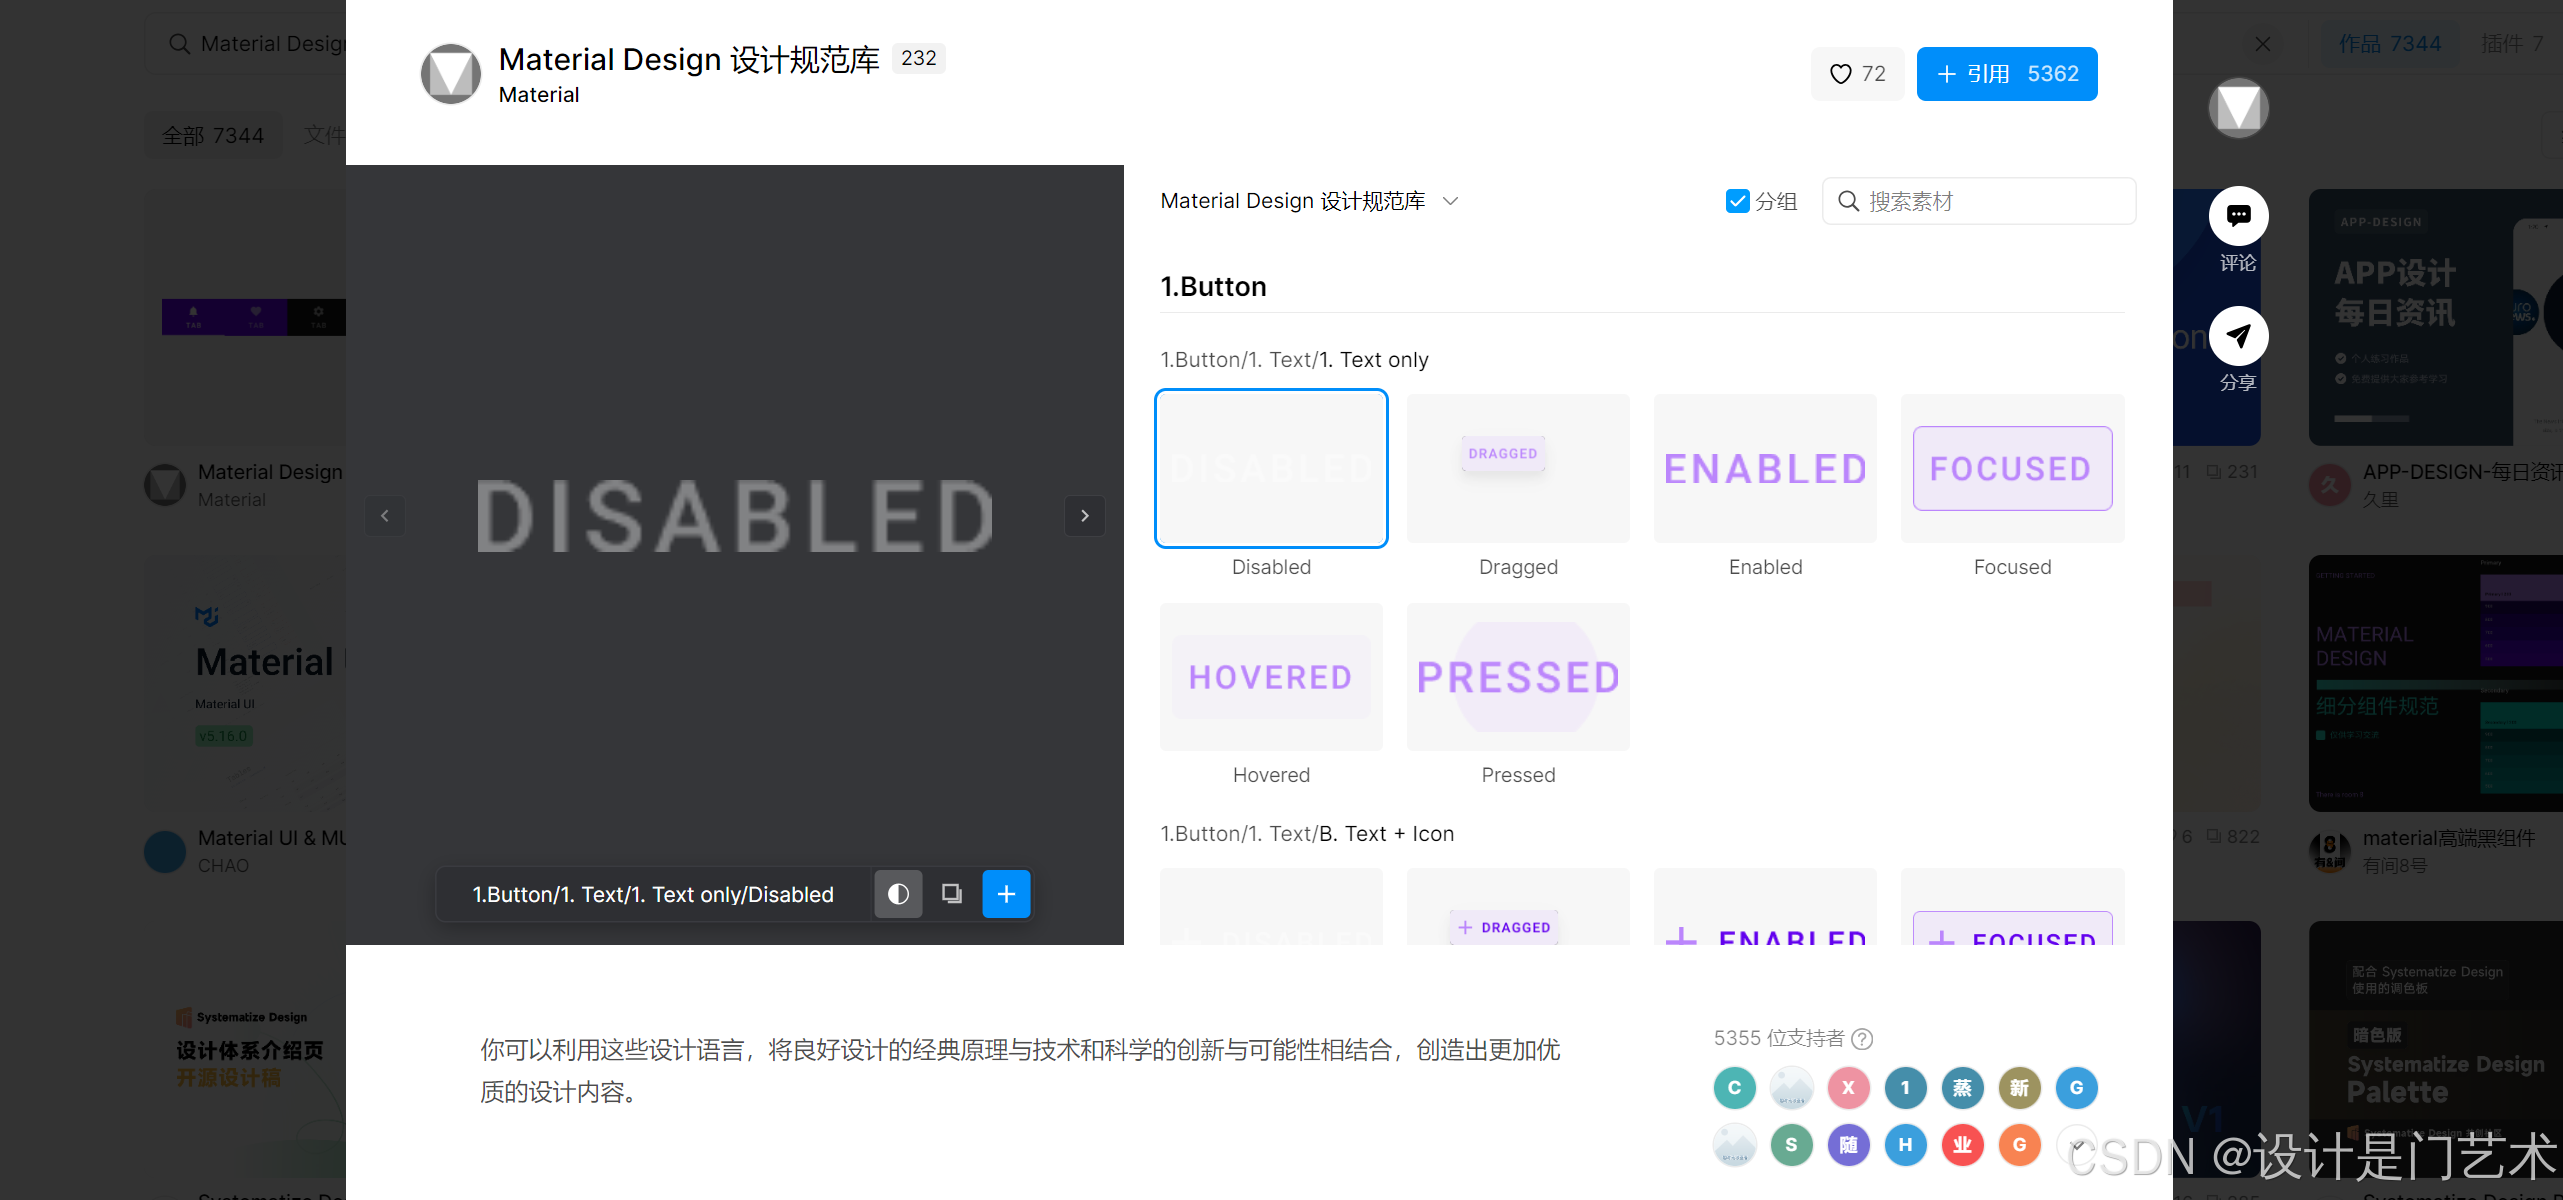Click the green S supporter avatar
The image size is (2563, 1200).
1792,1145
